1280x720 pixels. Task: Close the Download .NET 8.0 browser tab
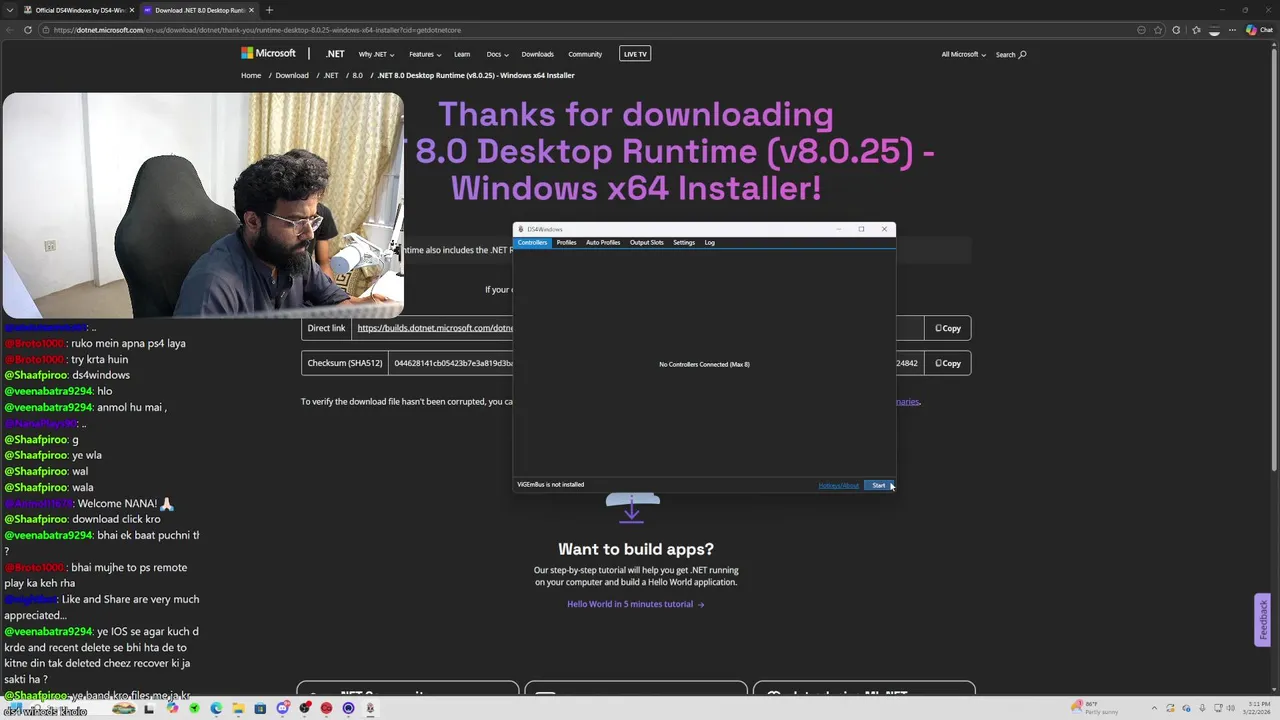[251, 10]
